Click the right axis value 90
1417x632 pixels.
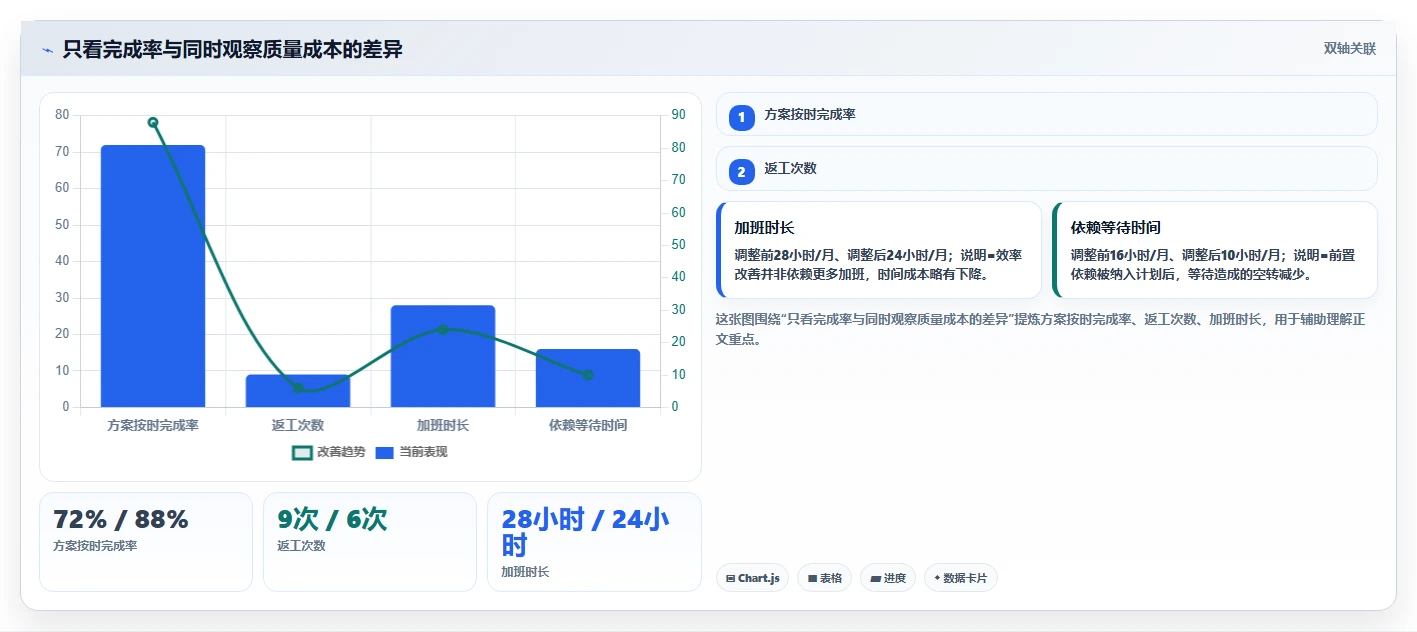coord(678,115)
